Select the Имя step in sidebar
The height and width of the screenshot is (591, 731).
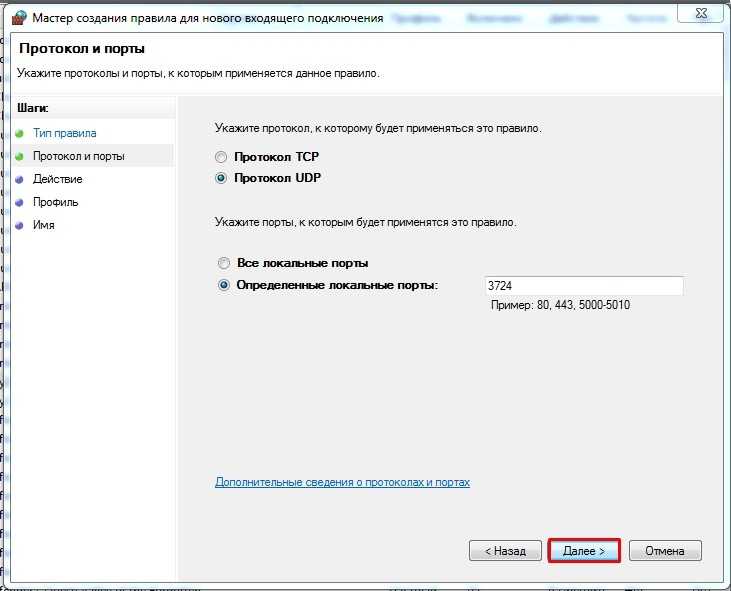pos(43,225)
